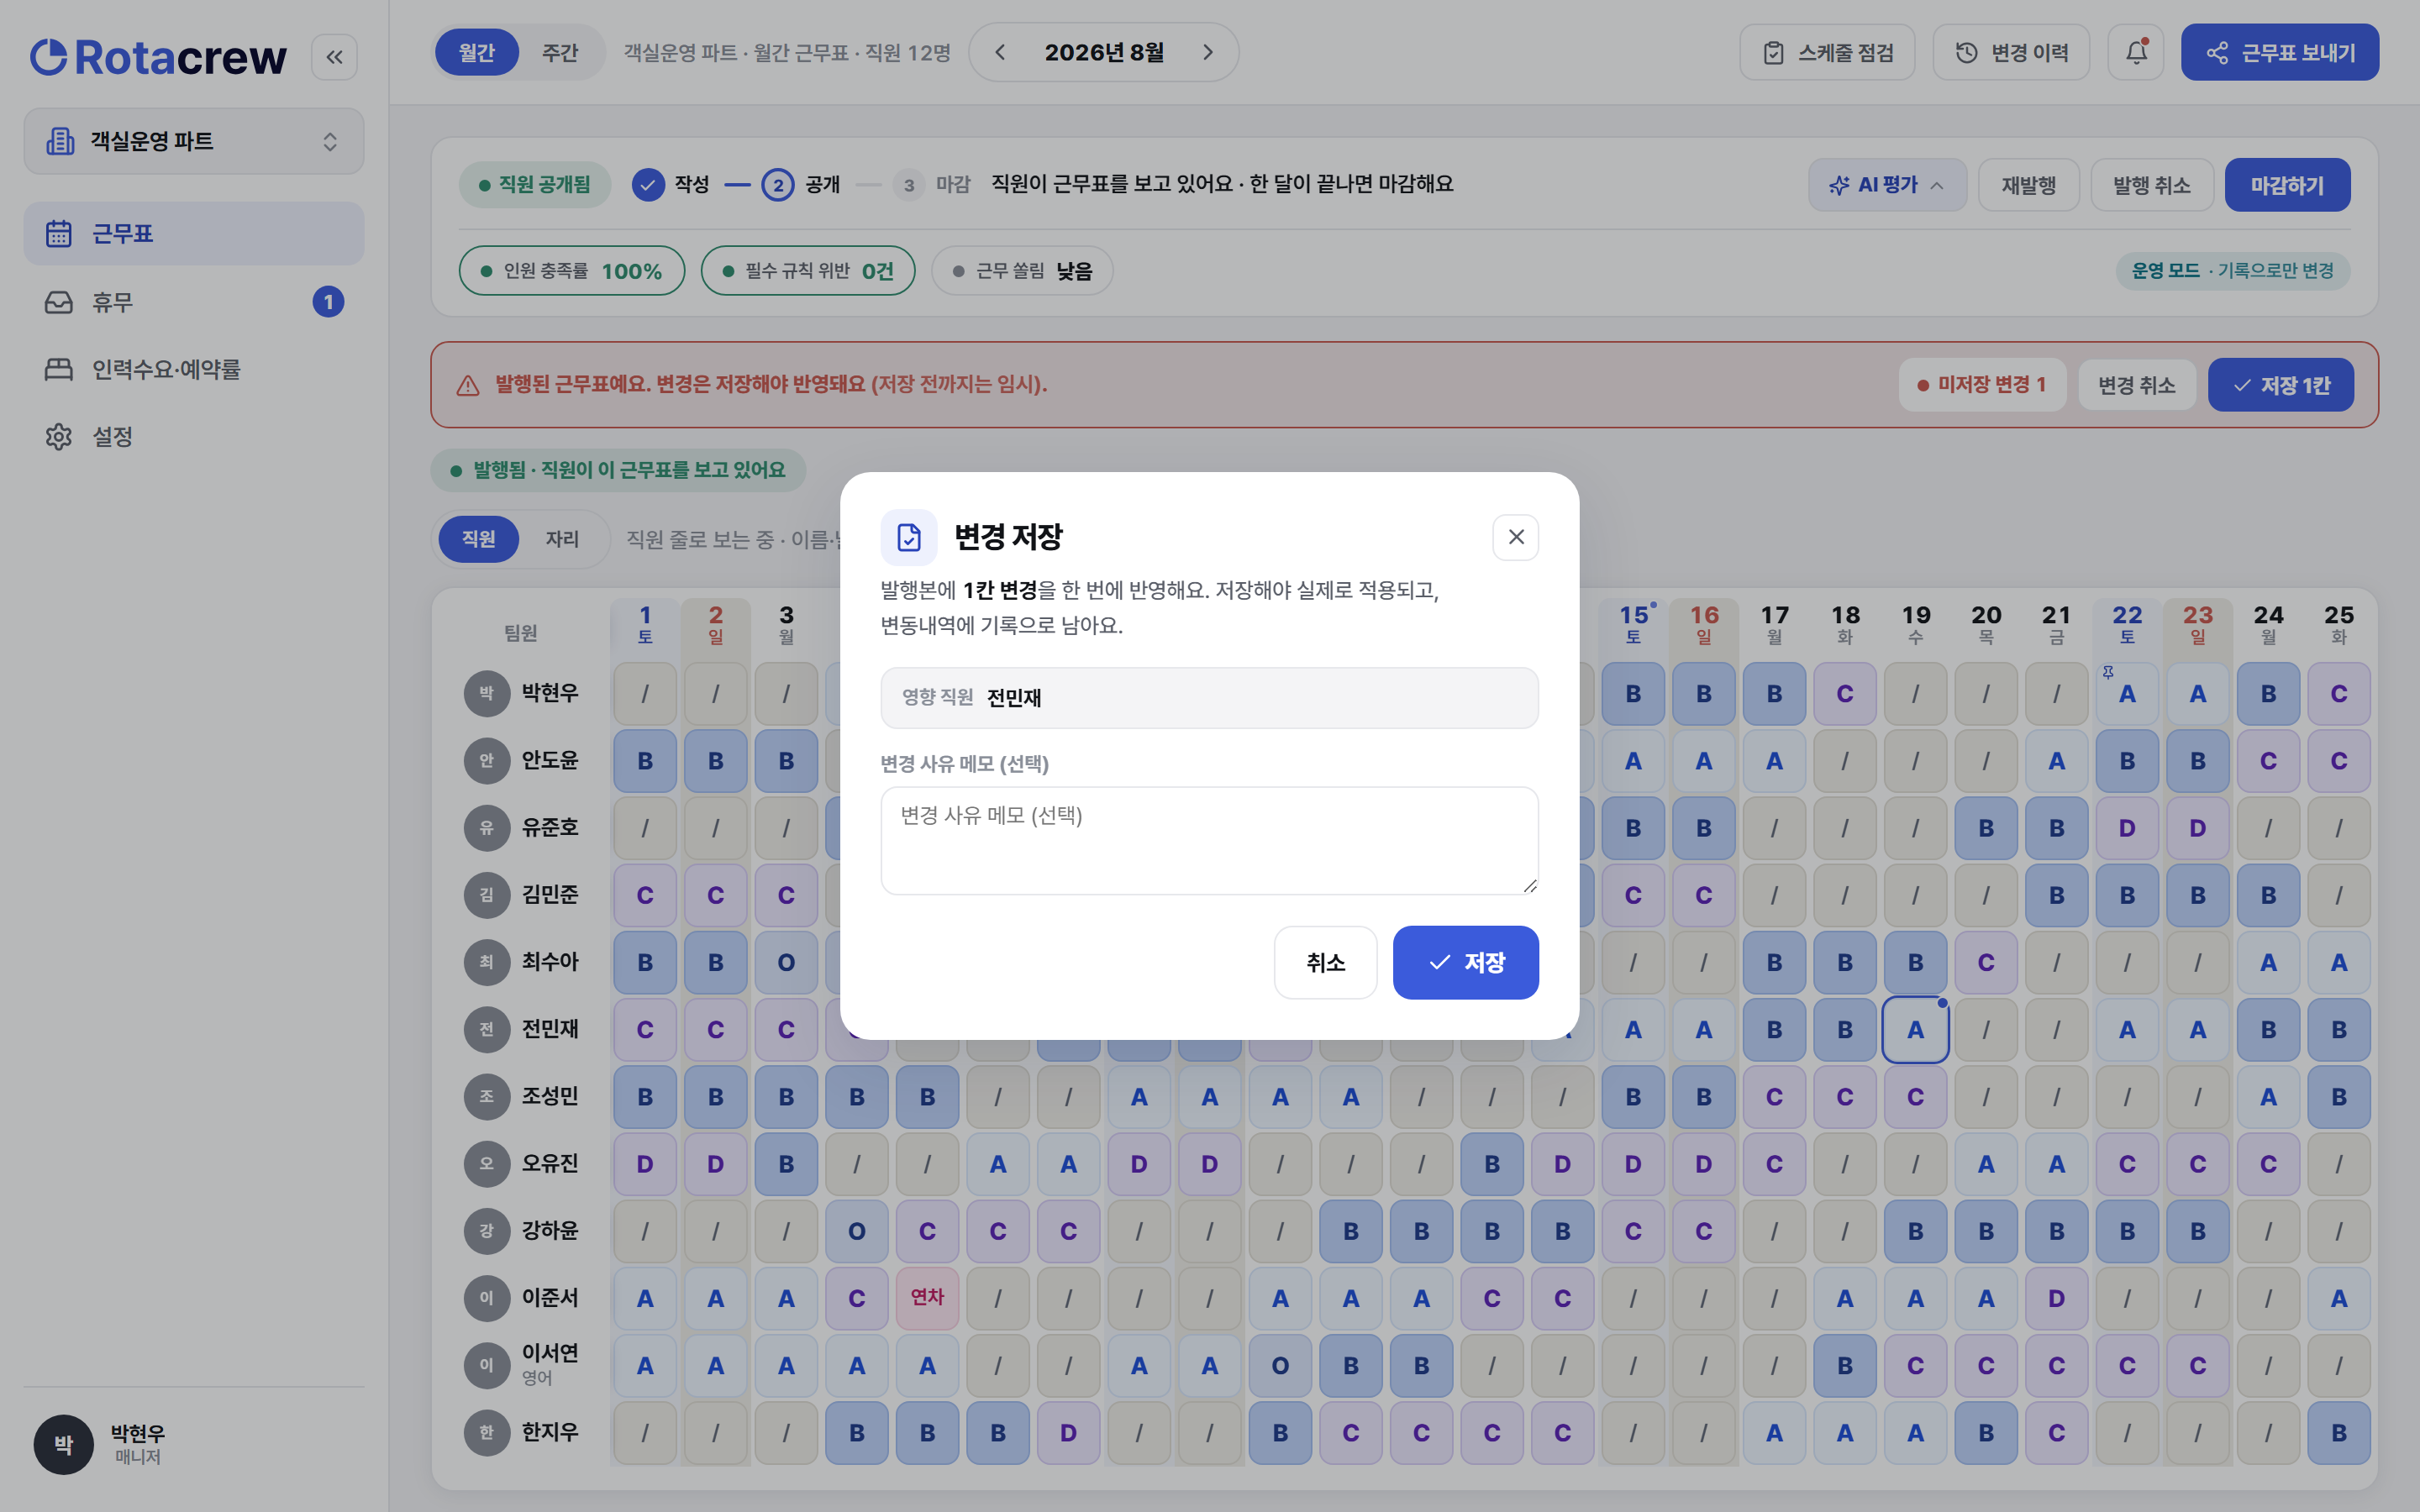Click the day 15 토 column header
Screen dimensions: 2420x1512
(x=1633, y=624)
